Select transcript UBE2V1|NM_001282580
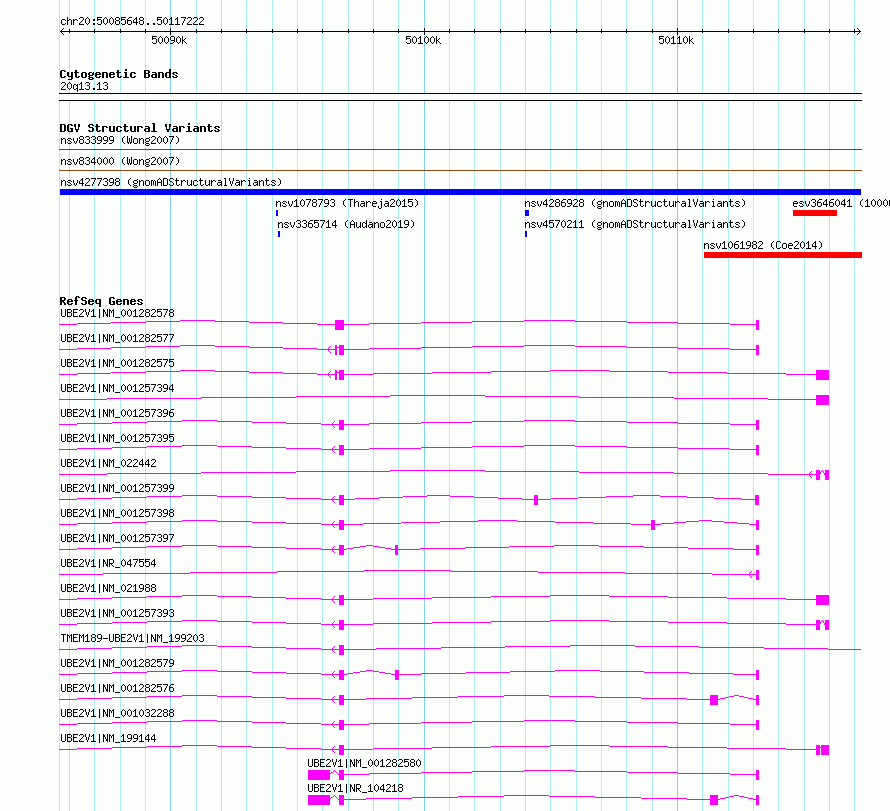This screenshot has width=890, height=811. click(364, 763)
